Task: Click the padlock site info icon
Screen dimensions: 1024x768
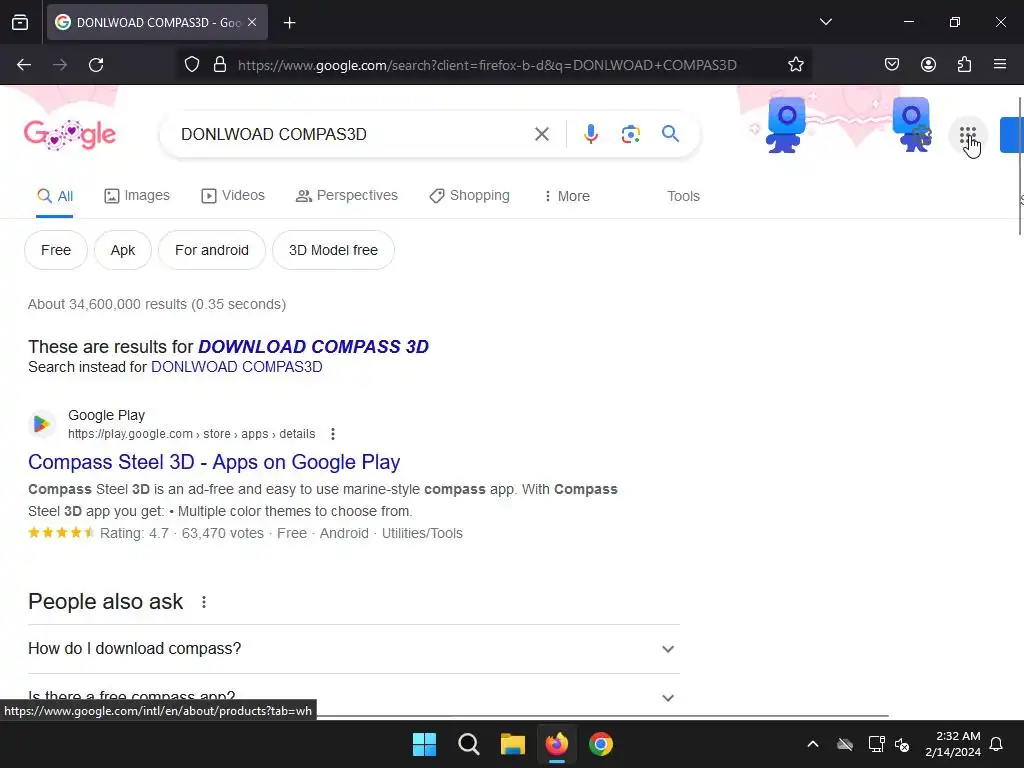Action: coord(220,65)
